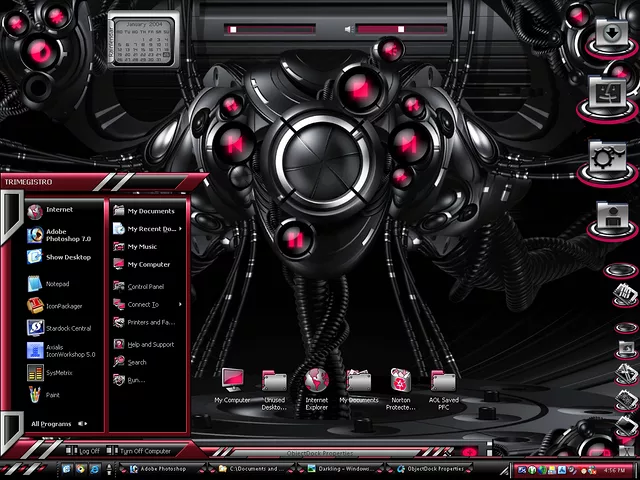Screen dimensions: 640x480
Task: Open the download folder icon in dock
Action: 608,34
